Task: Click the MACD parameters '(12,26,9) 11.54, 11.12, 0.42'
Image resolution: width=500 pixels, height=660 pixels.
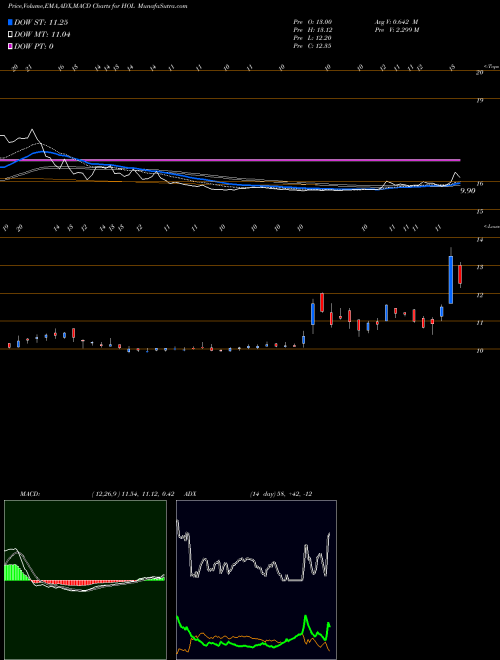Action: tap(133, 494)
